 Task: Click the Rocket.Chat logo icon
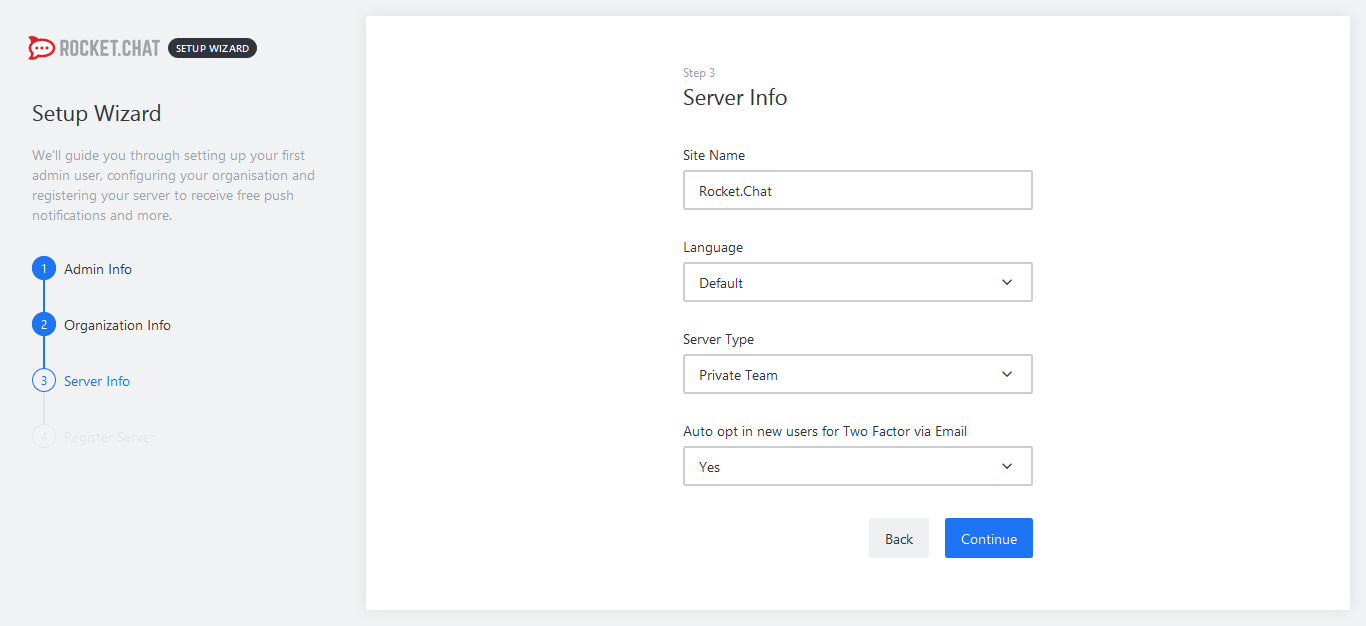(41, 48)
